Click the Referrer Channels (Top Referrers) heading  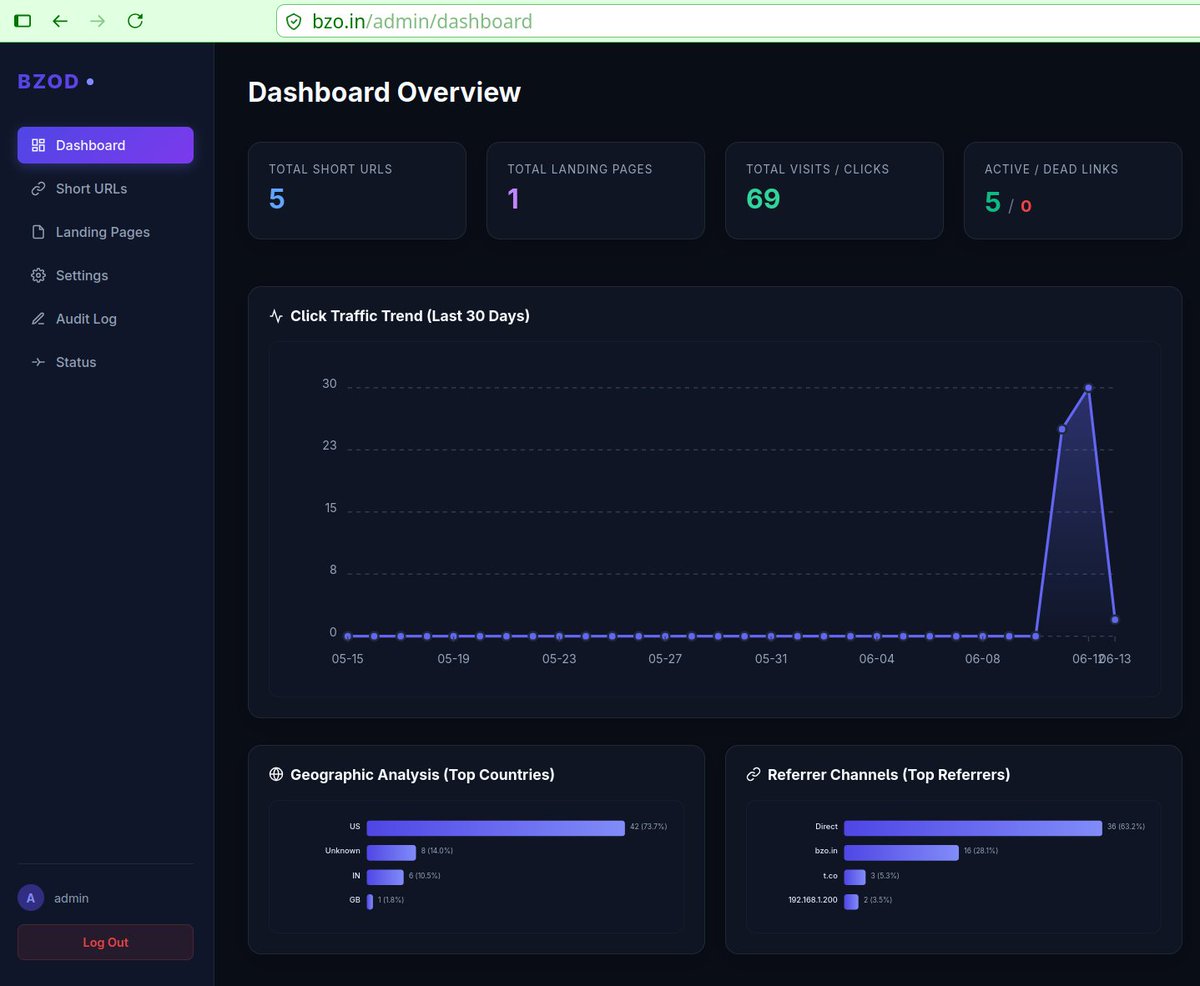click(x=889, y=774)
